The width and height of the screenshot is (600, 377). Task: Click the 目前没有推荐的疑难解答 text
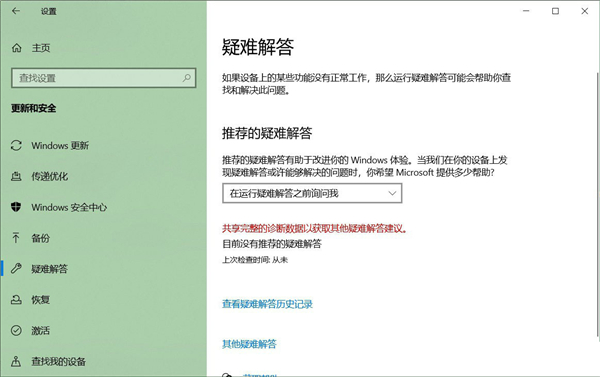272,244
